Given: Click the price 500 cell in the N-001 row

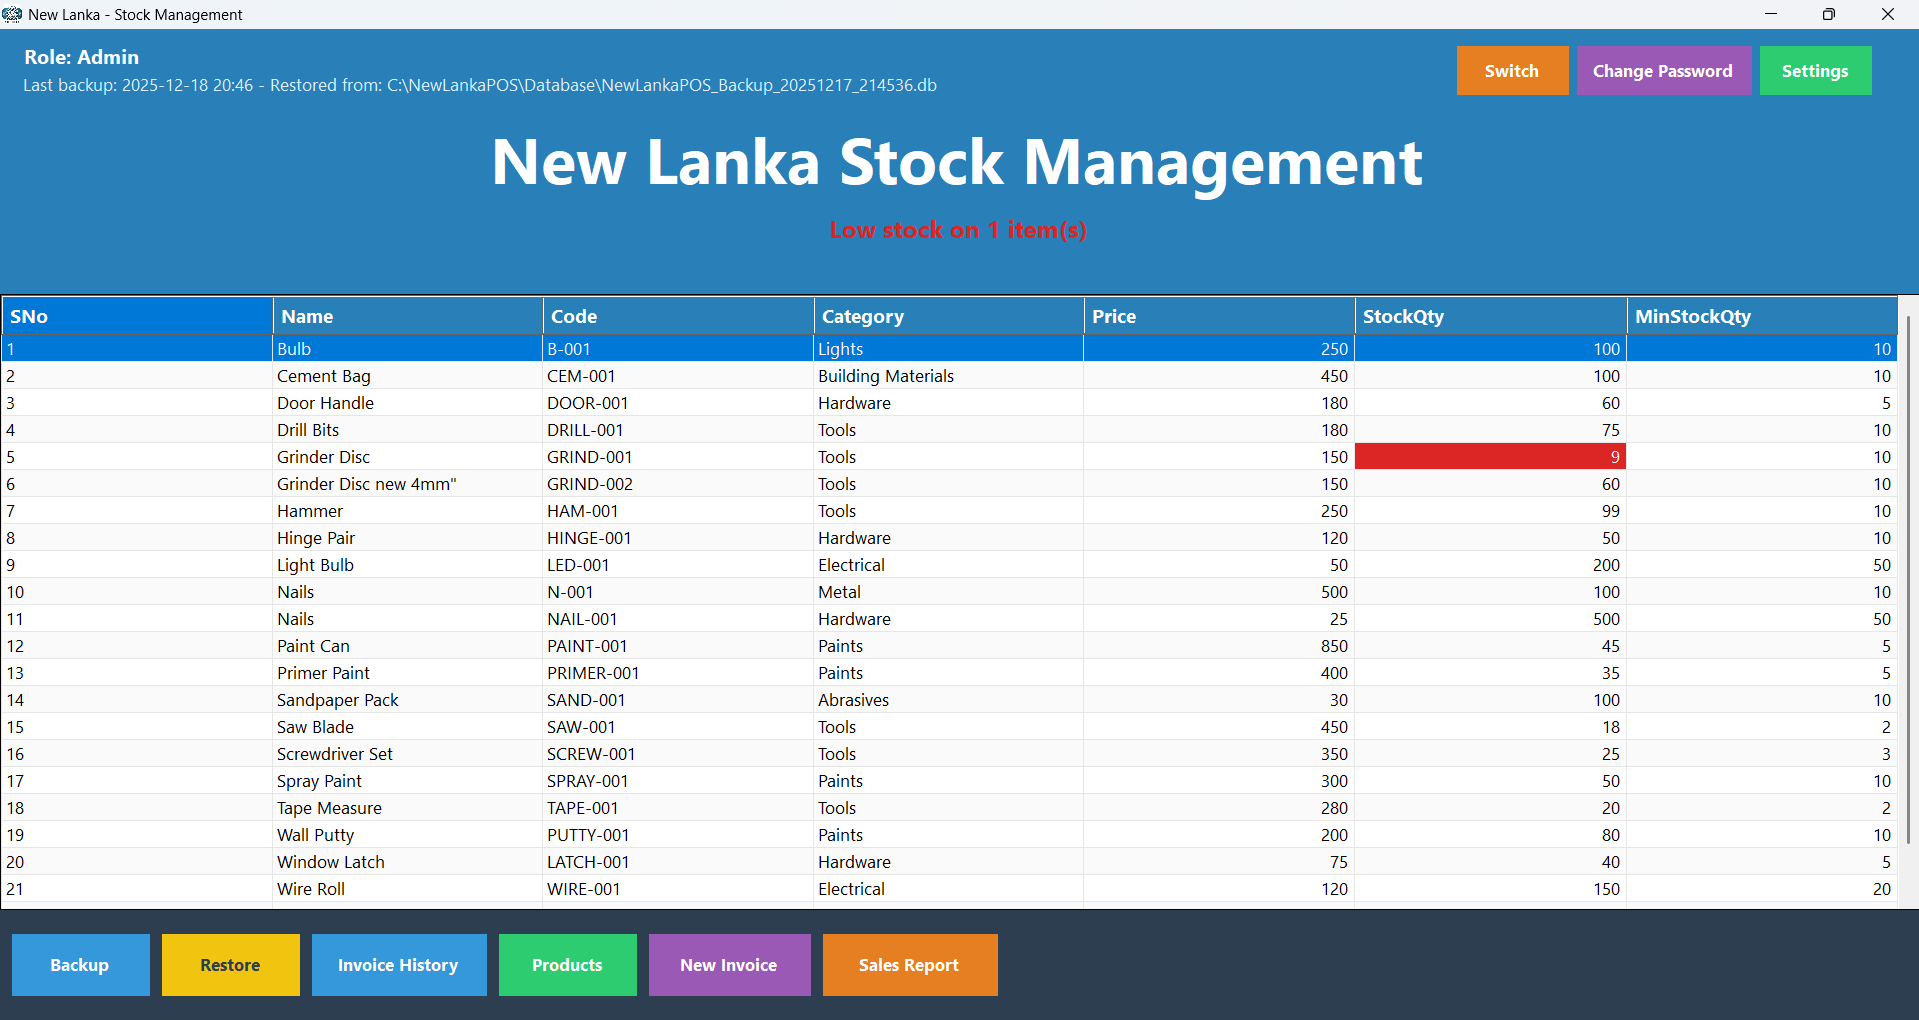Looking at the screenshot, I should pyautogui.click(x=1220, y=592).
